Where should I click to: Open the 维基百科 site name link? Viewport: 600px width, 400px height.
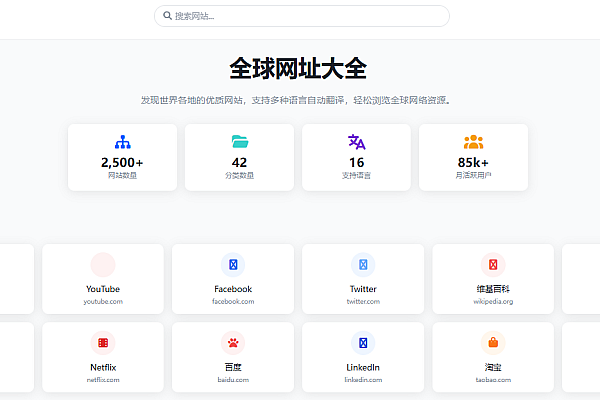(x=493, y=289)
